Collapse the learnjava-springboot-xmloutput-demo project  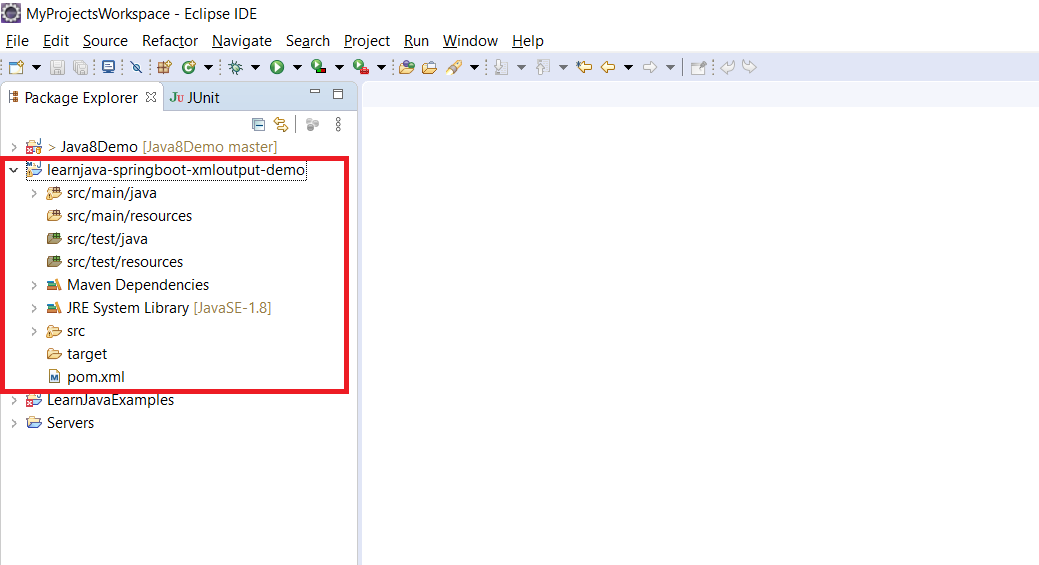point(13,170)
